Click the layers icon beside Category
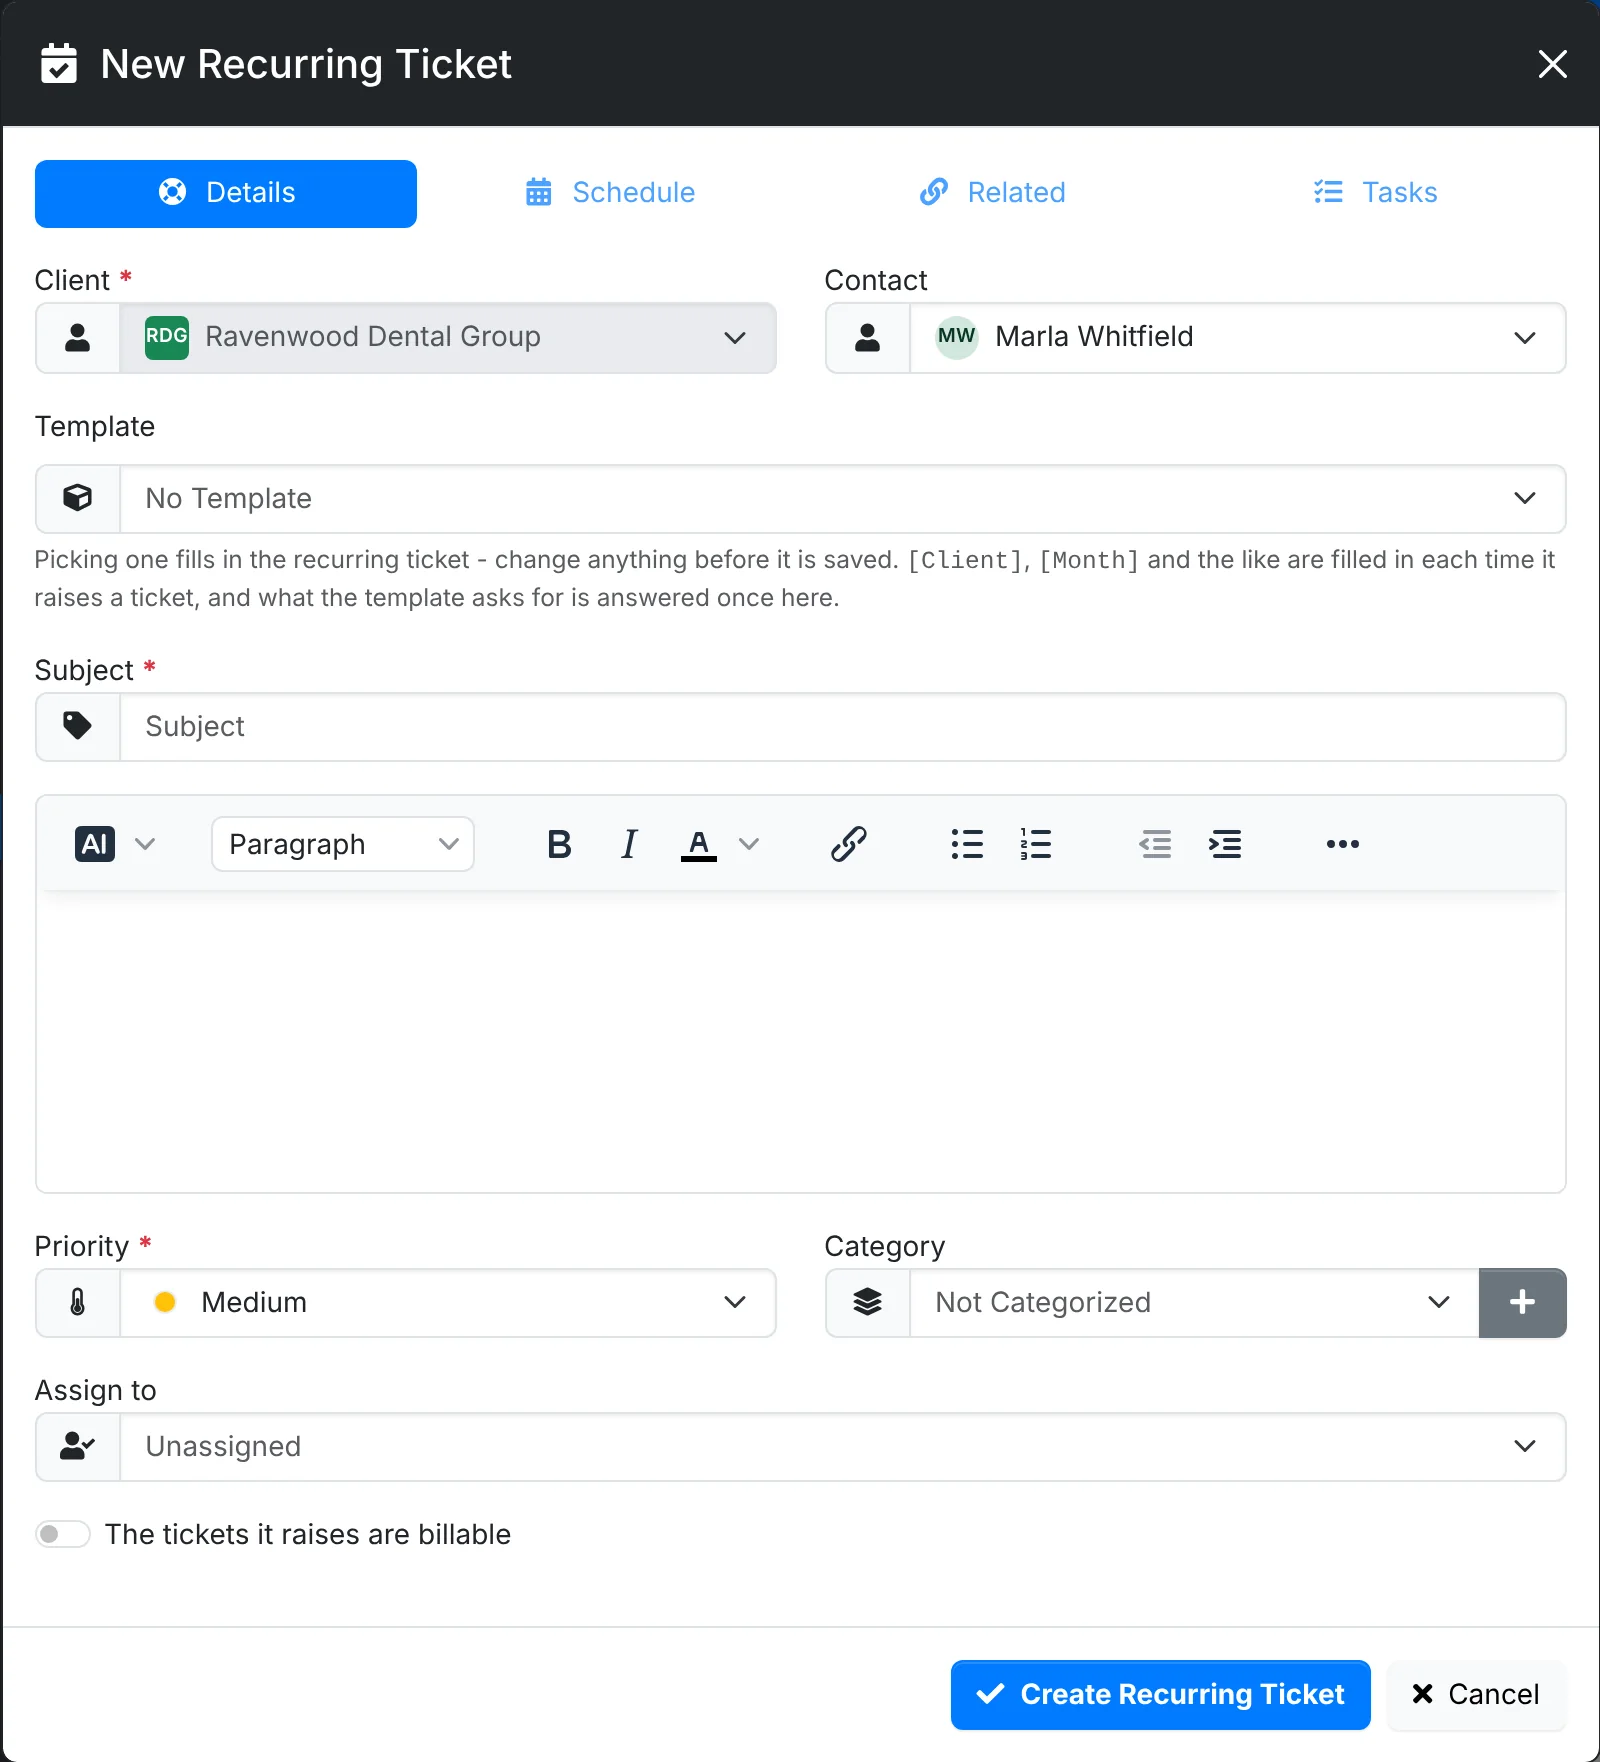Viewport: 1600px width, 1762px height. (x=868, y=1302)
